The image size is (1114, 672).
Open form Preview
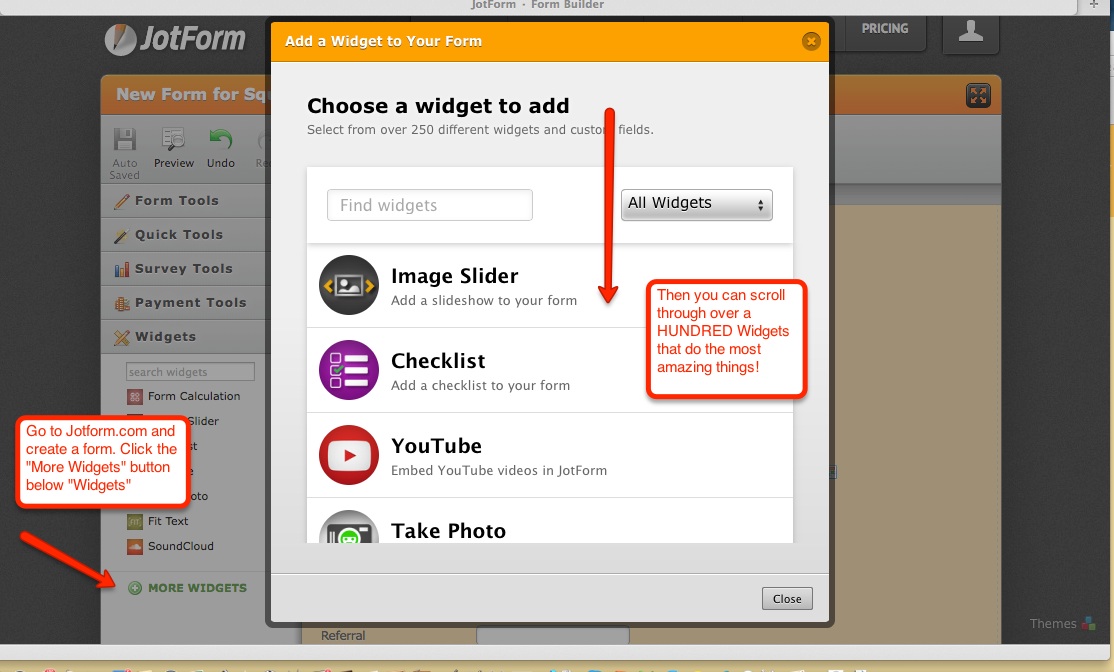point(173,148)
